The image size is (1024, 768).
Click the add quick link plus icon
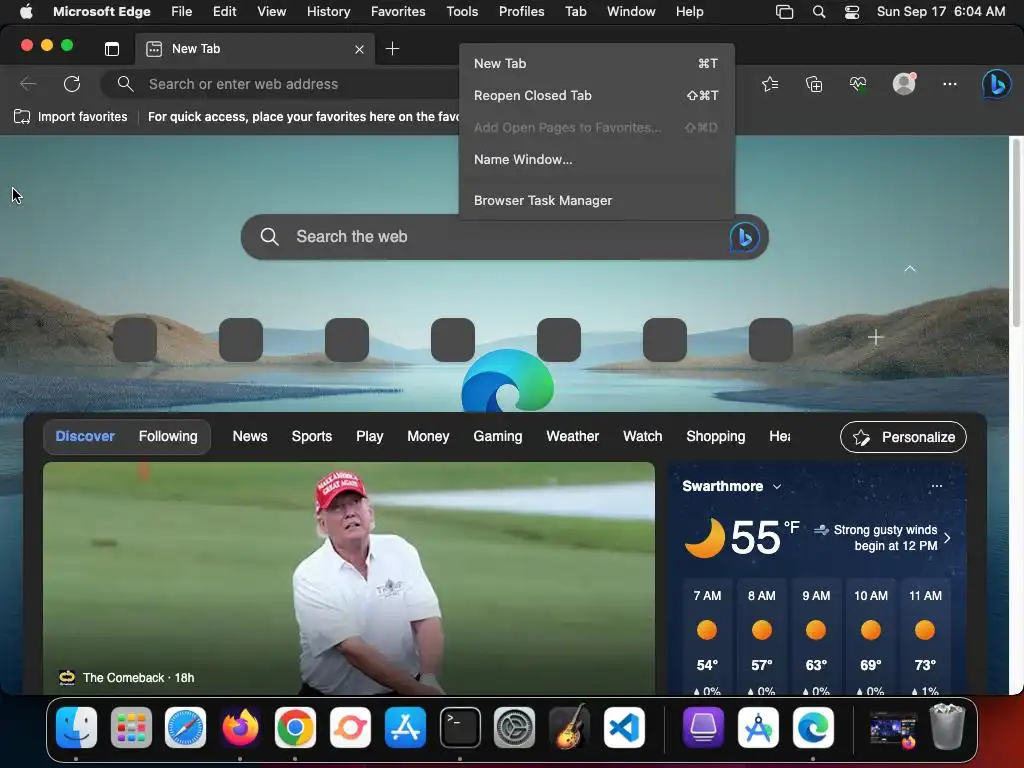[876, 338]
